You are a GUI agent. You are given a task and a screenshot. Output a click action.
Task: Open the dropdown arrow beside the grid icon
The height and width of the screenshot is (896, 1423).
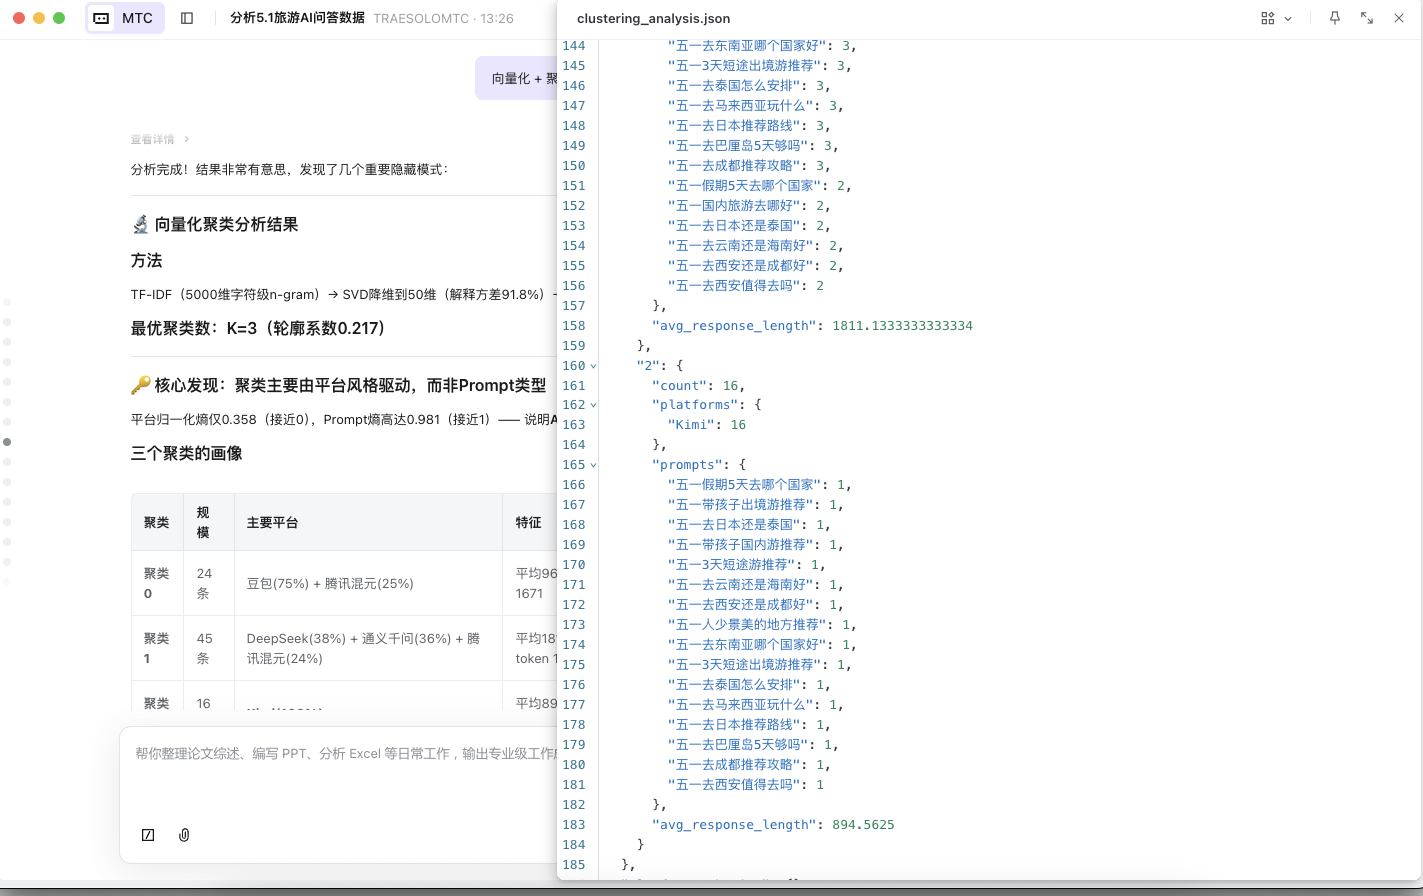tap(1288, 19)
